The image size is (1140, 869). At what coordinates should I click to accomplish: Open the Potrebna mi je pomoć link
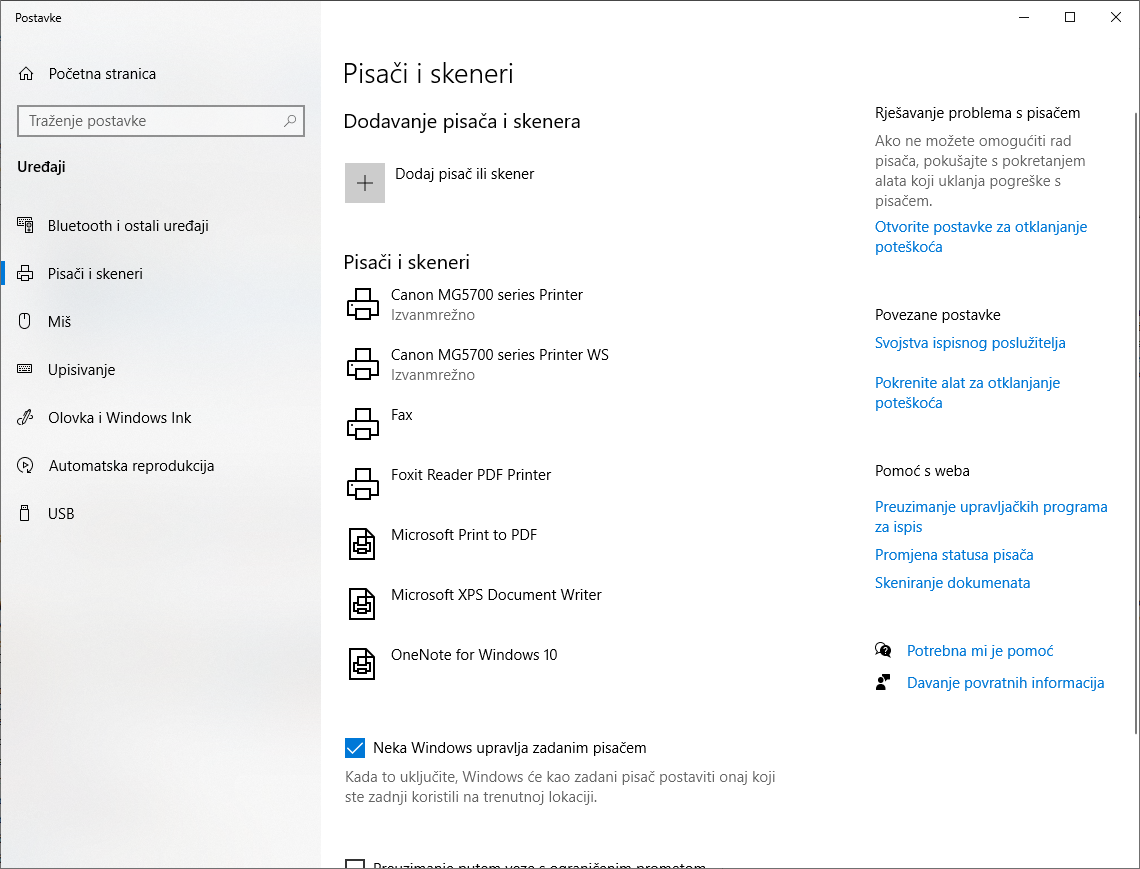pos(980,651)
